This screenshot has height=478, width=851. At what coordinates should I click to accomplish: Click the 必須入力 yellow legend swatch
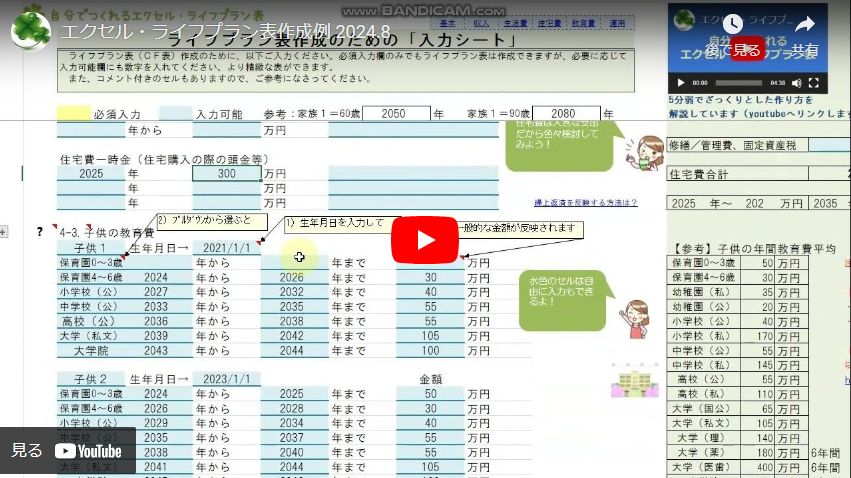coord(74,113)
